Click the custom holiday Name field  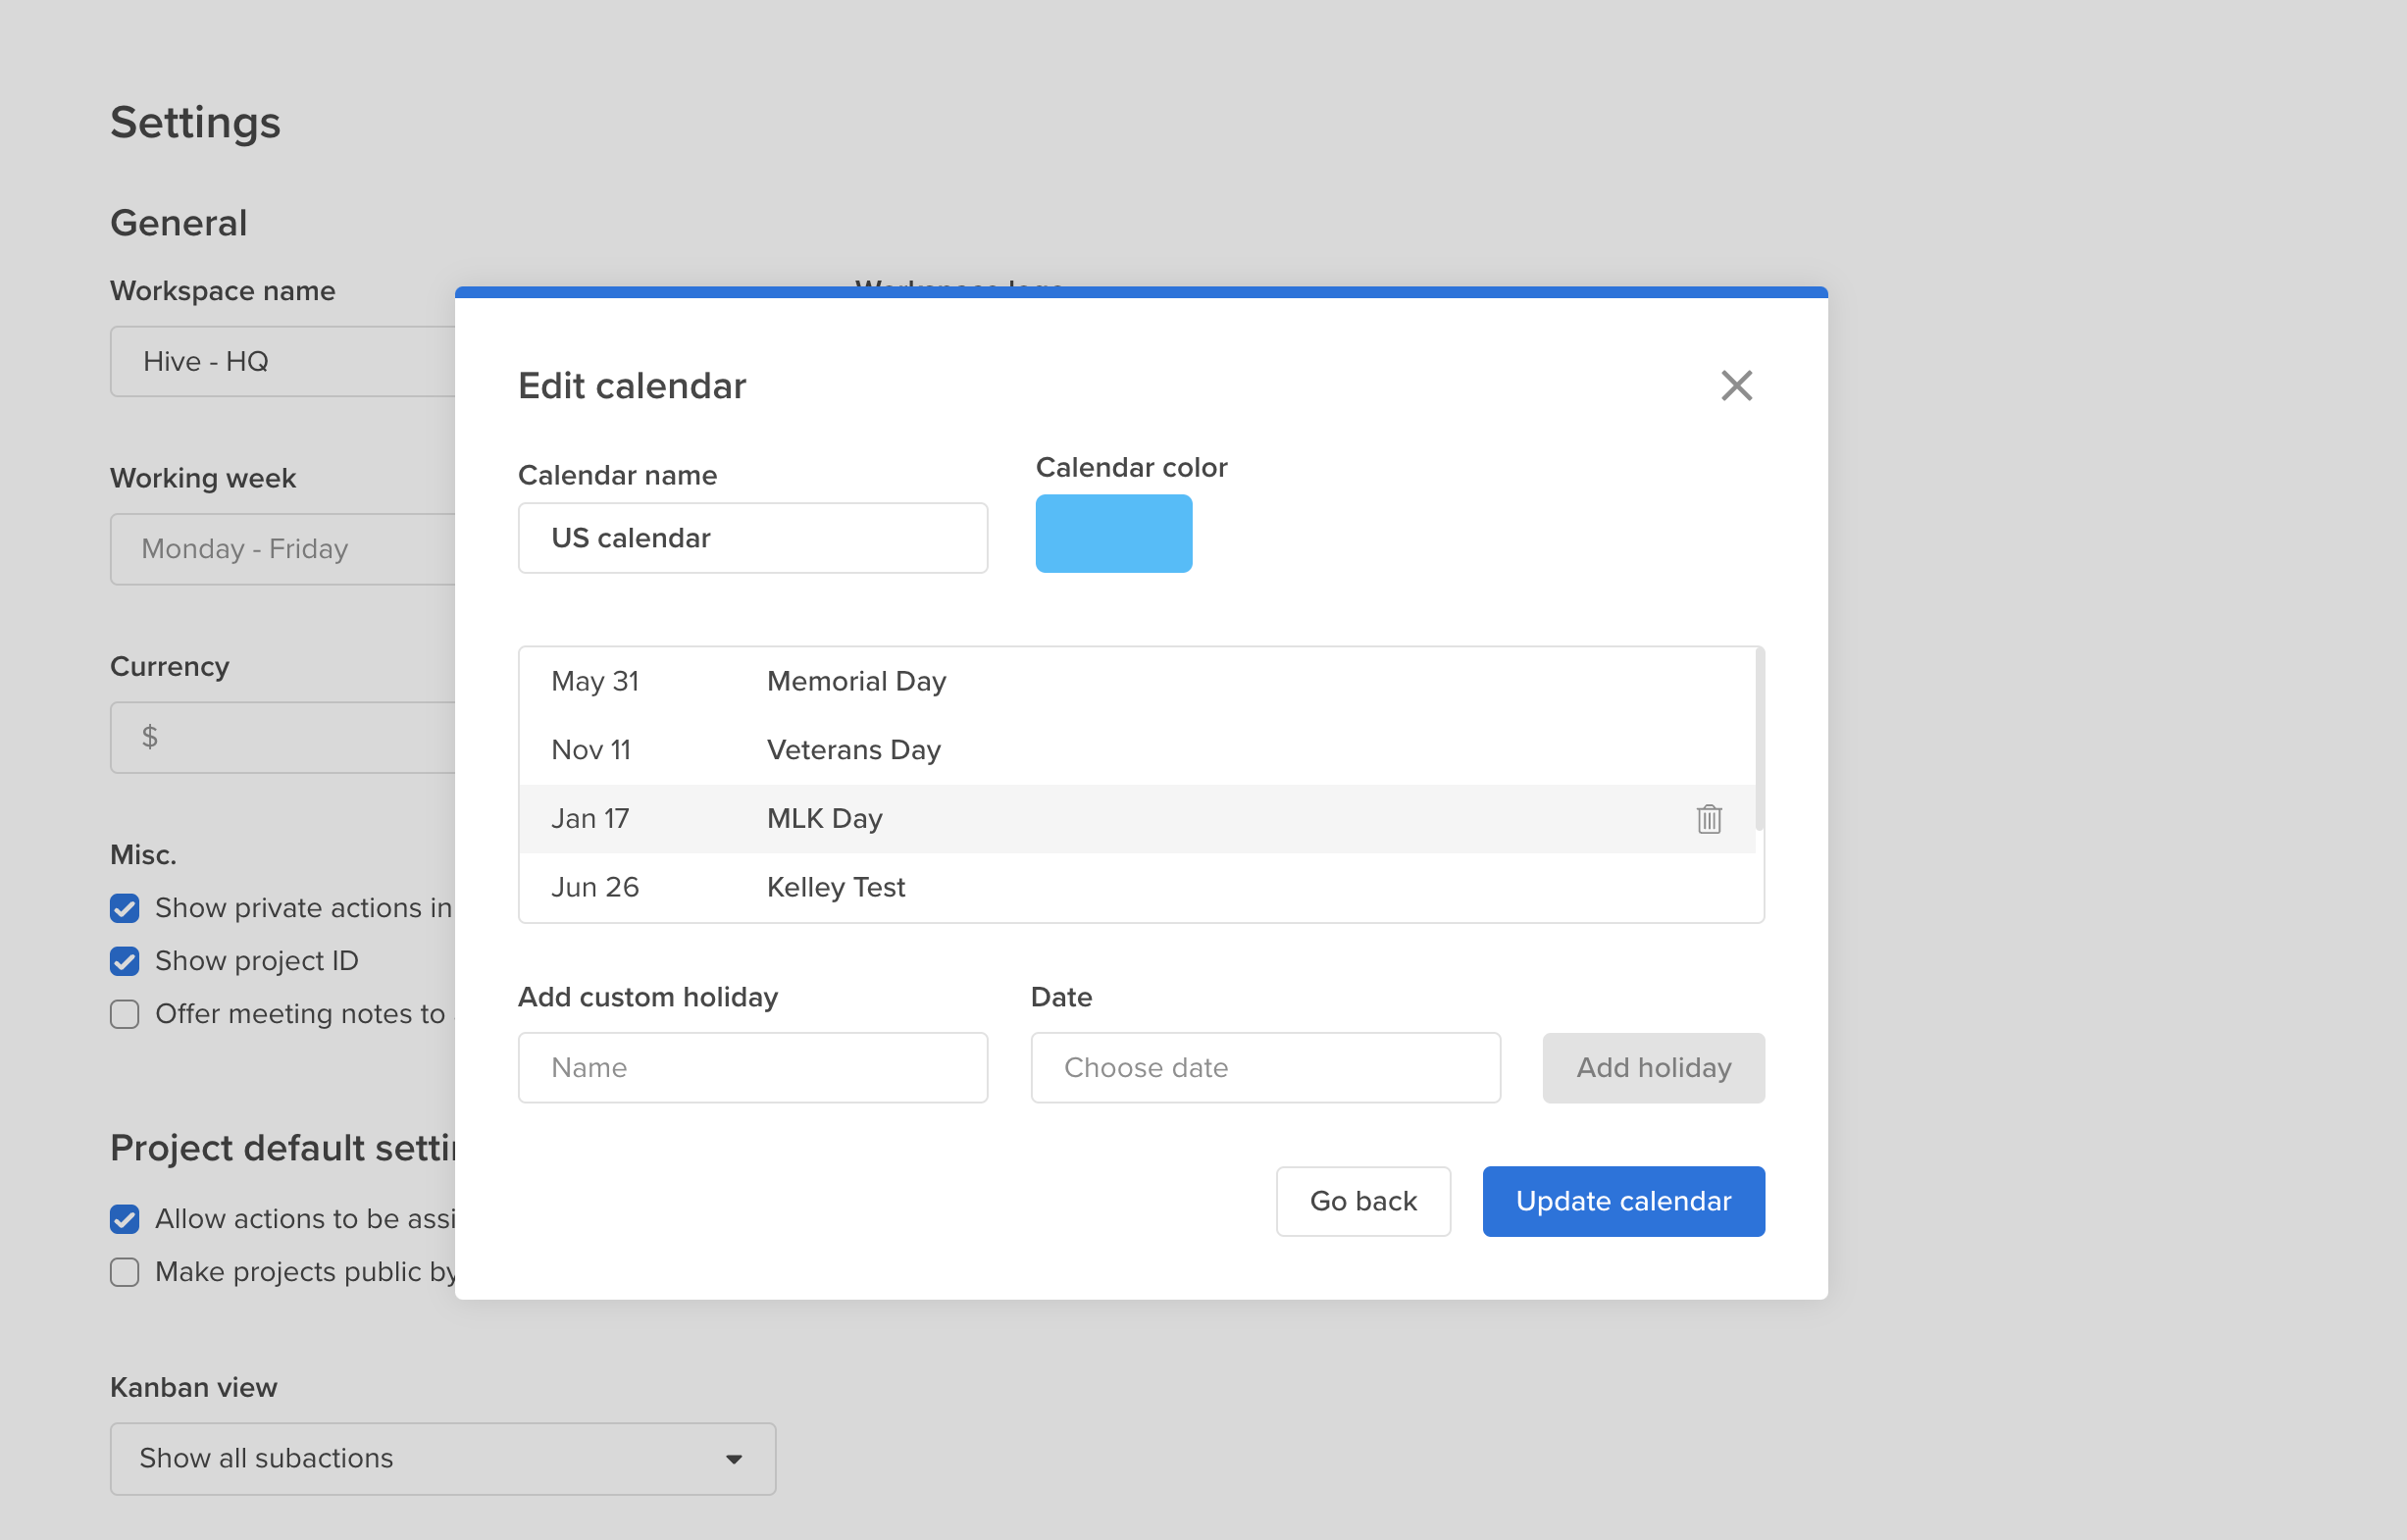[x=752, y=1068]
